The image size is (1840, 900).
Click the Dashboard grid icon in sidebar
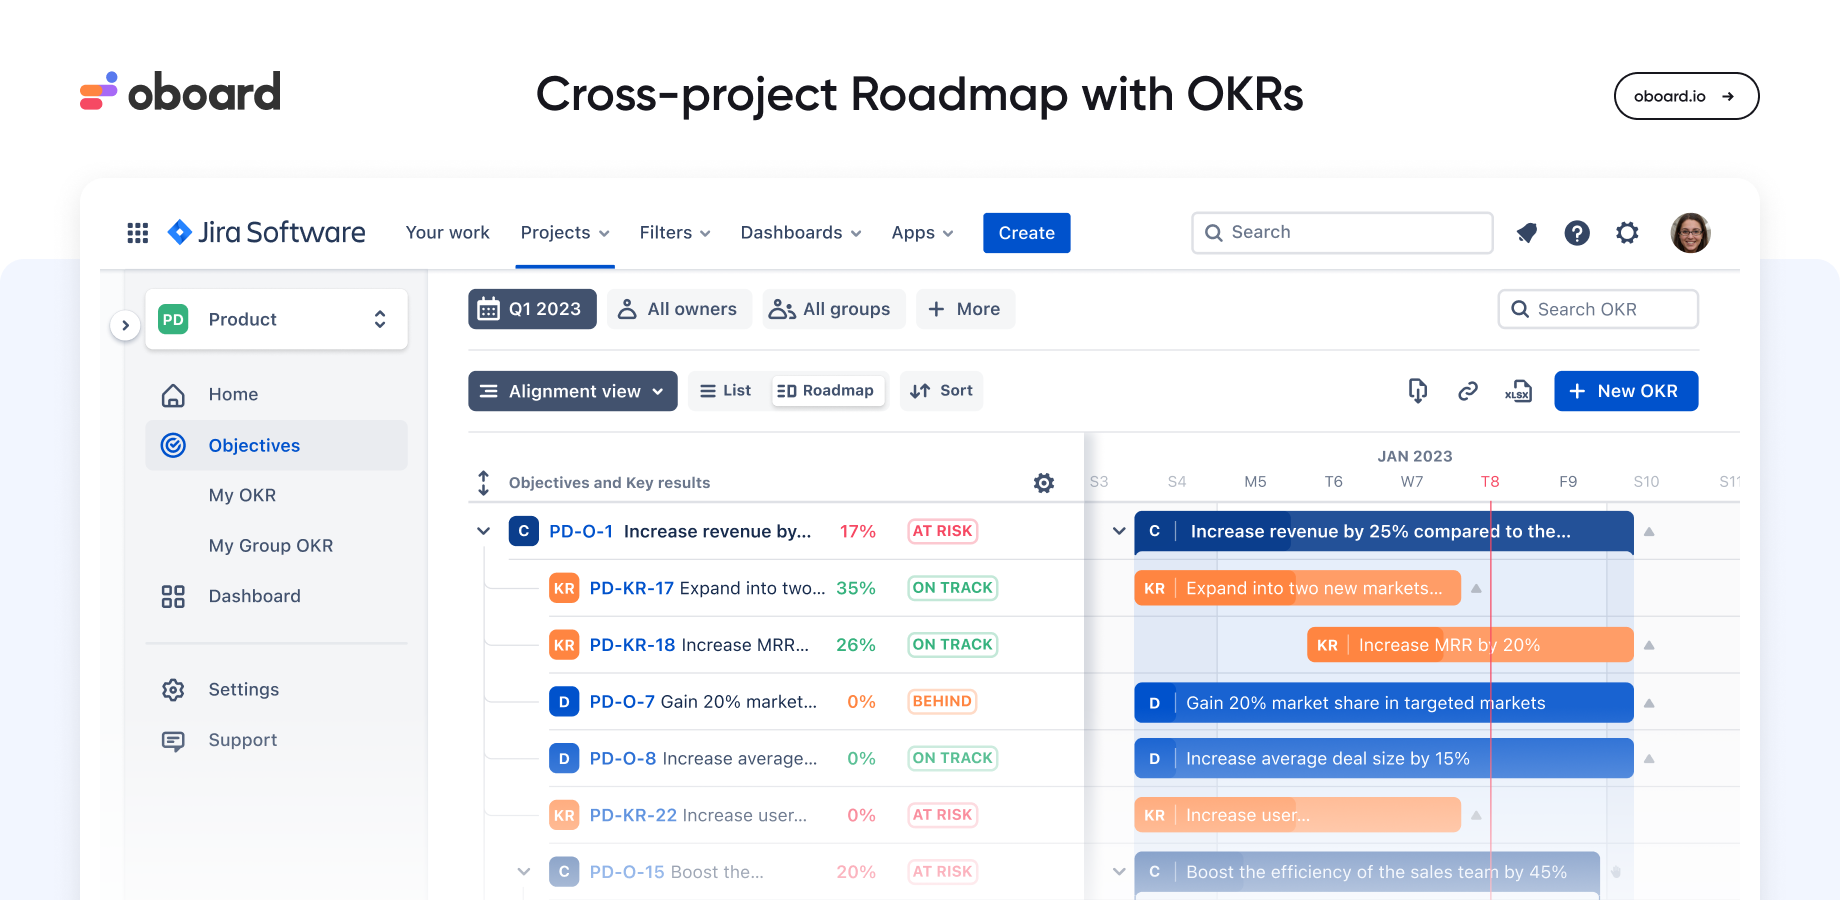(173, 597)
